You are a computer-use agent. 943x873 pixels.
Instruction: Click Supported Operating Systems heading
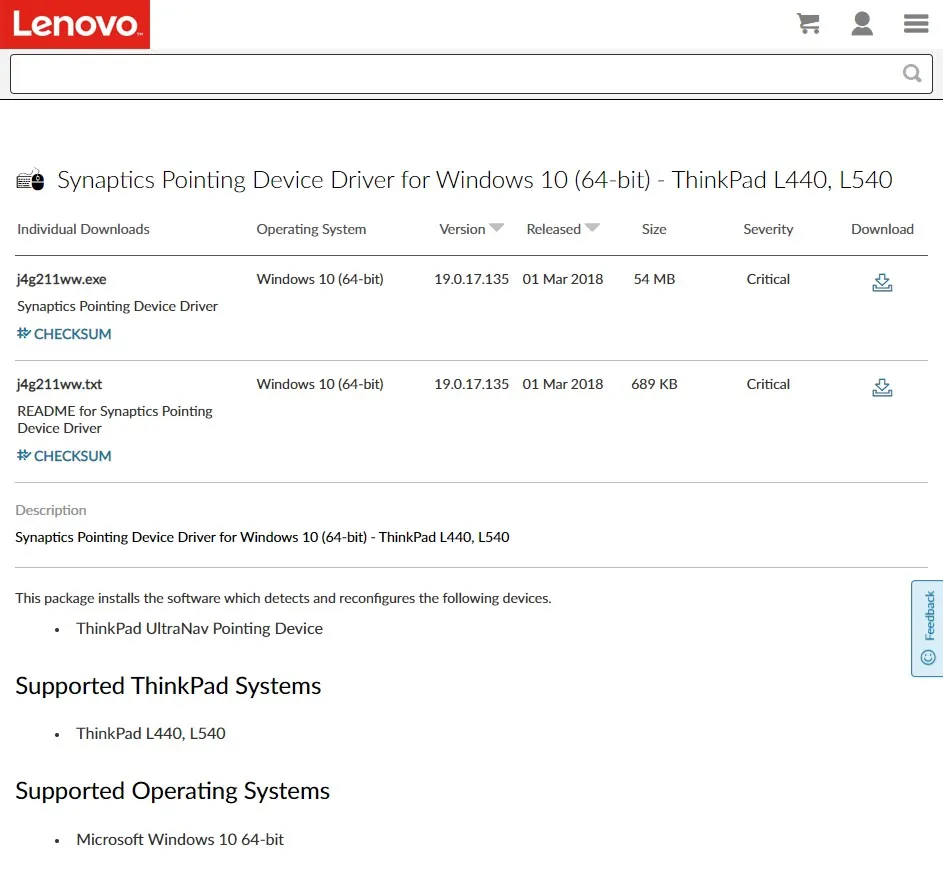pos(173,791)
